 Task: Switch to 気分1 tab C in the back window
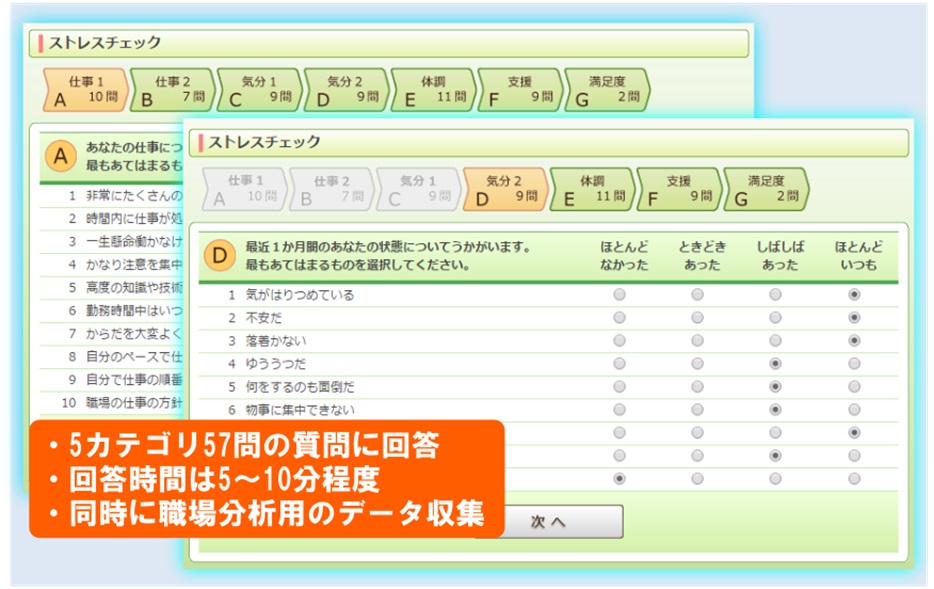point(260,90)
